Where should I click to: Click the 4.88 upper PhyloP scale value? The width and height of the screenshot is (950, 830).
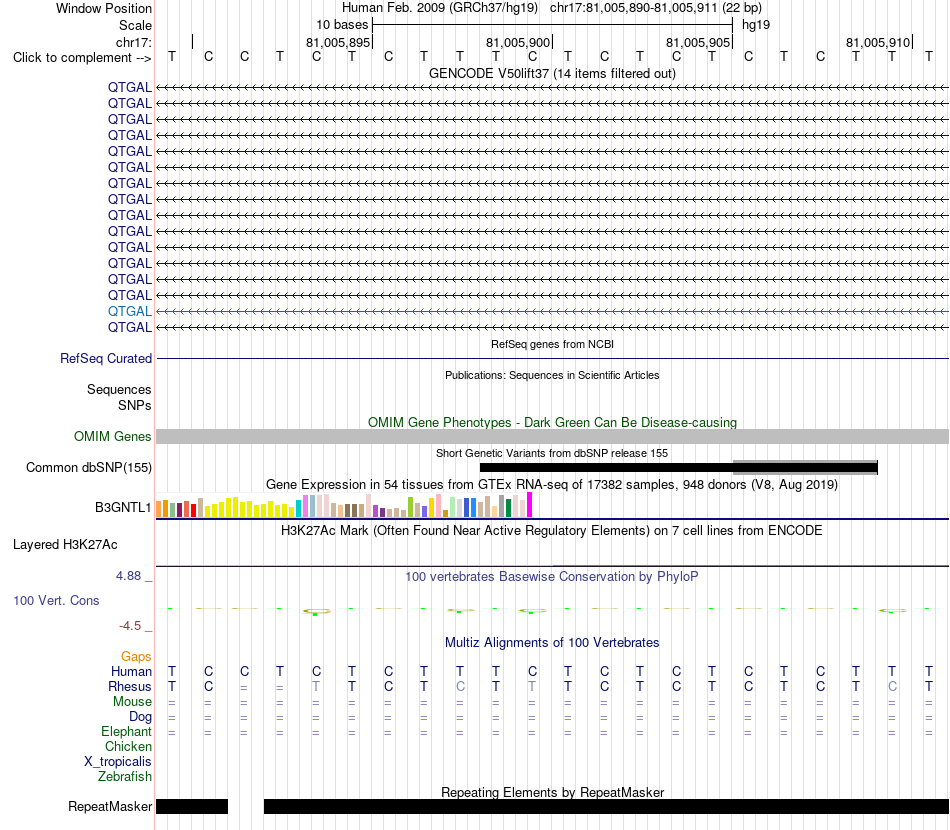[128, 576]
